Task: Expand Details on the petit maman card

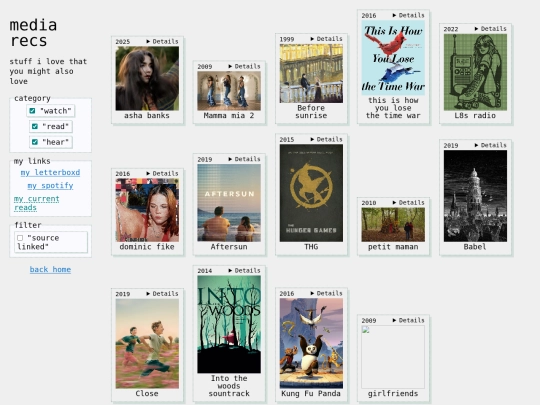Action: click(x=408, y=202)
